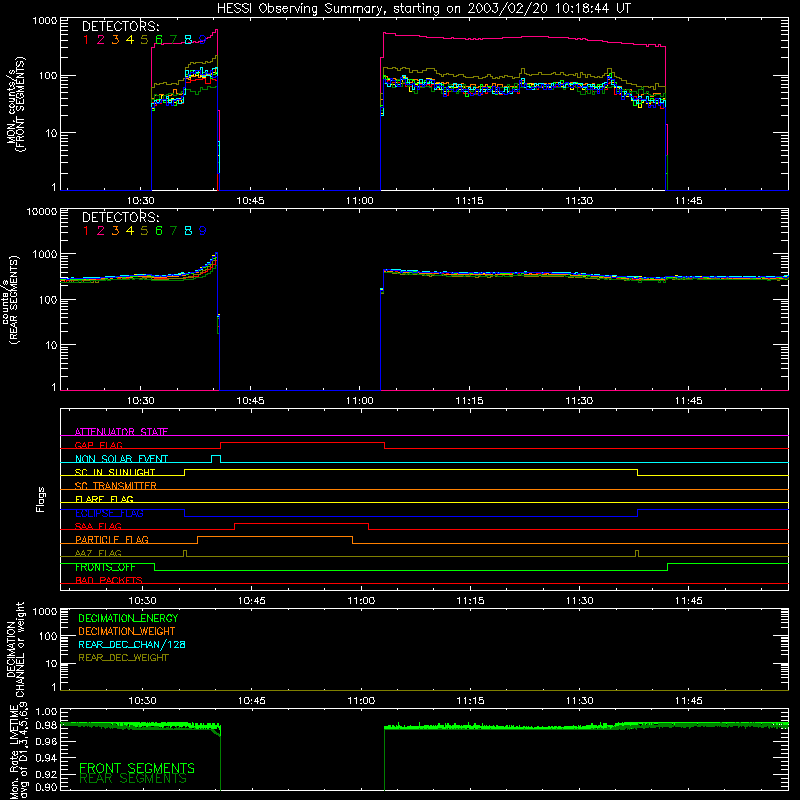Click the NON_SOLAR_EVENT flag label
Viewport: 800px width, 800px height.
coord(121,459)
